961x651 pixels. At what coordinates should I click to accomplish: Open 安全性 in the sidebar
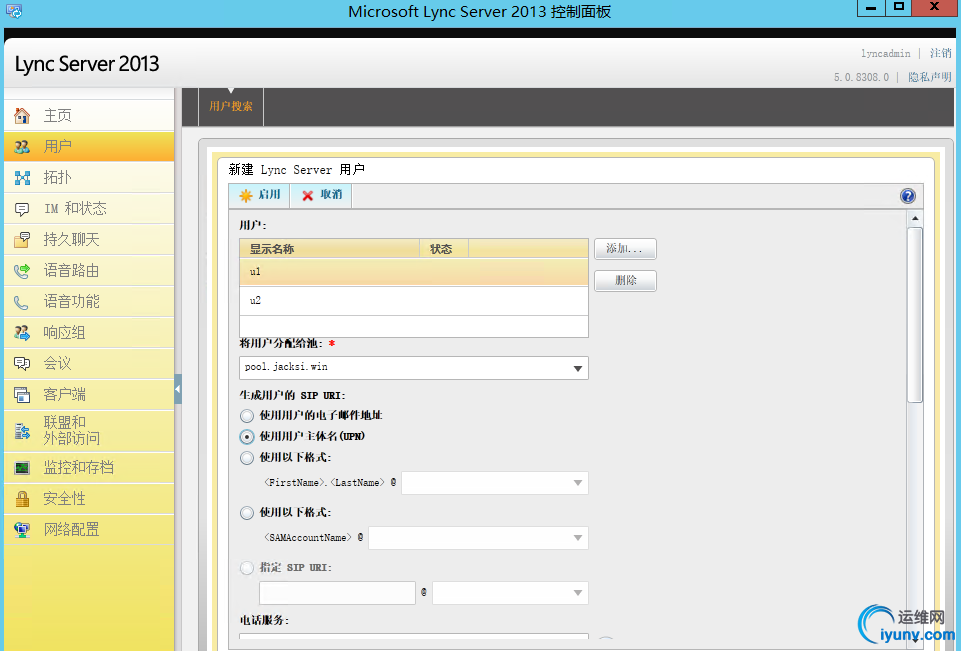pyautogui.click(x=89, y=499)
